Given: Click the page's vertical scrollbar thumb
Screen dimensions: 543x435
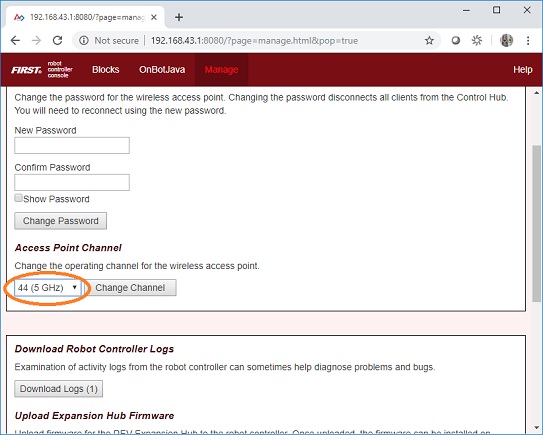Looking at the screenshot, I should coord(536,223).
